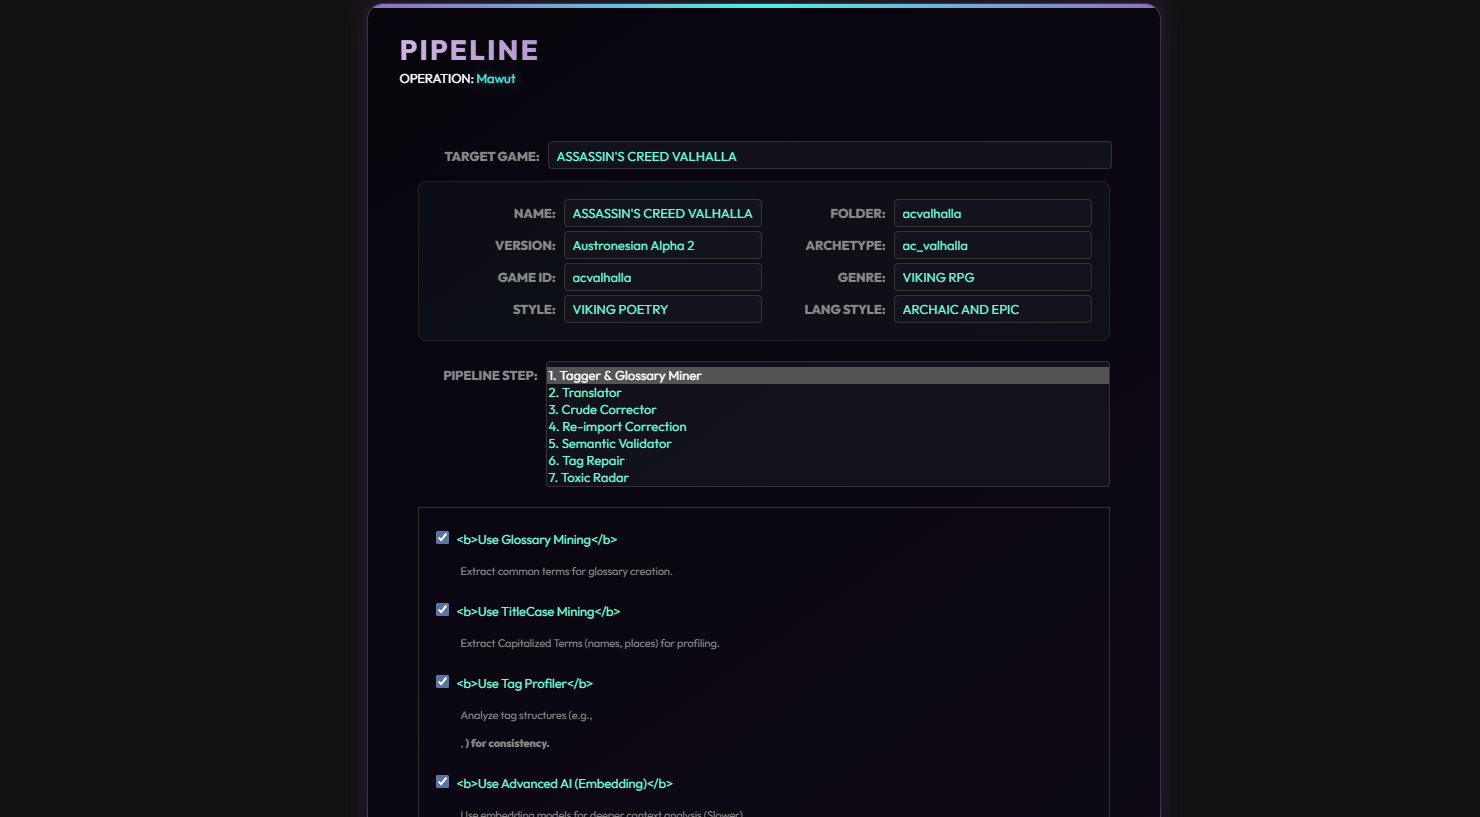This screenshot has height=817, width=1480.
Task: Click the Folder input field
Action: 992,213
